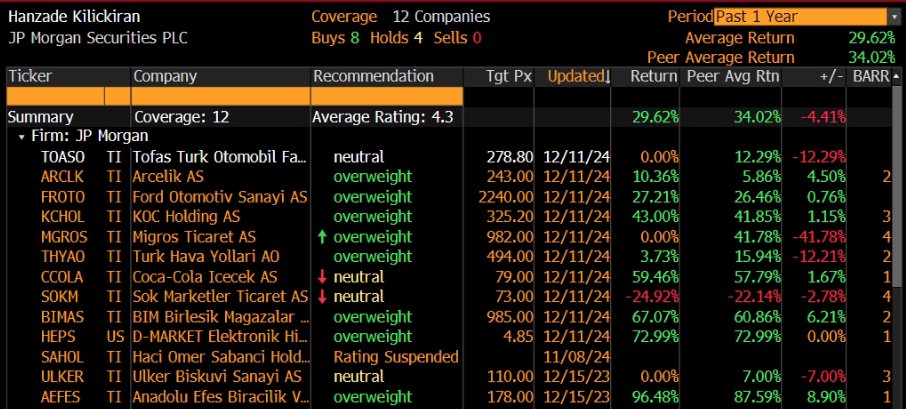Viewport: 906px width, 409px height.
Task: Click the downgrade arrow on Sok Marketler row
Action: pyautogui.click(x=322, y=297)
